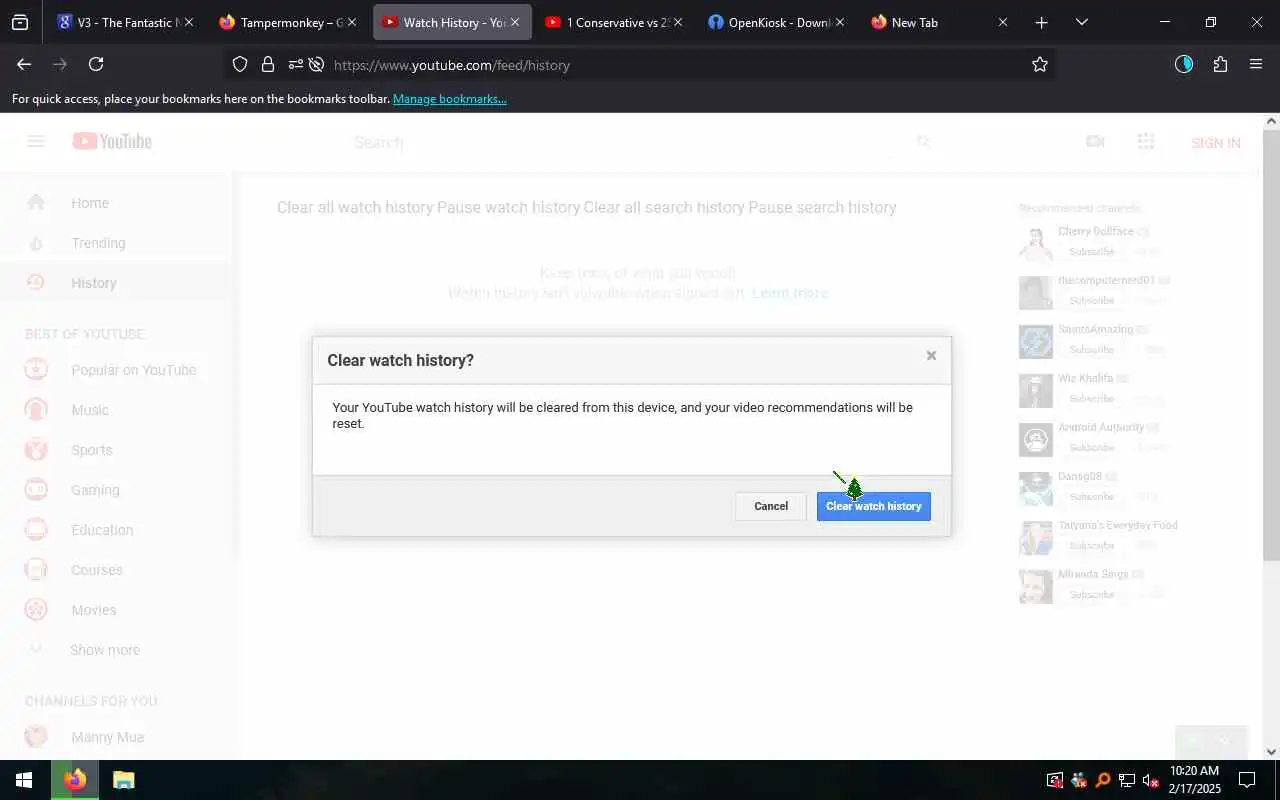
Task: Open Education in the sidebar
Action: tap(118, 530)
